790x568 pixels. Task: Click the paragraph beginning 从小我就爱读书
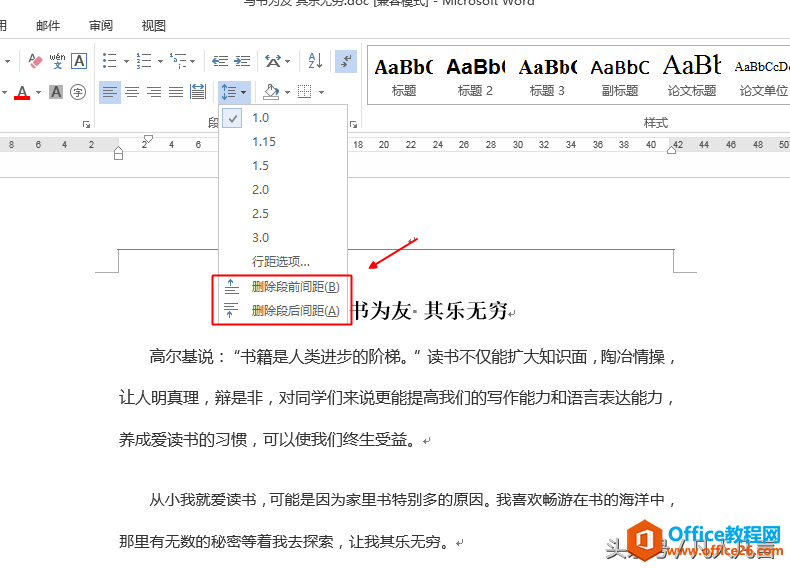click(x=397, y=521)
